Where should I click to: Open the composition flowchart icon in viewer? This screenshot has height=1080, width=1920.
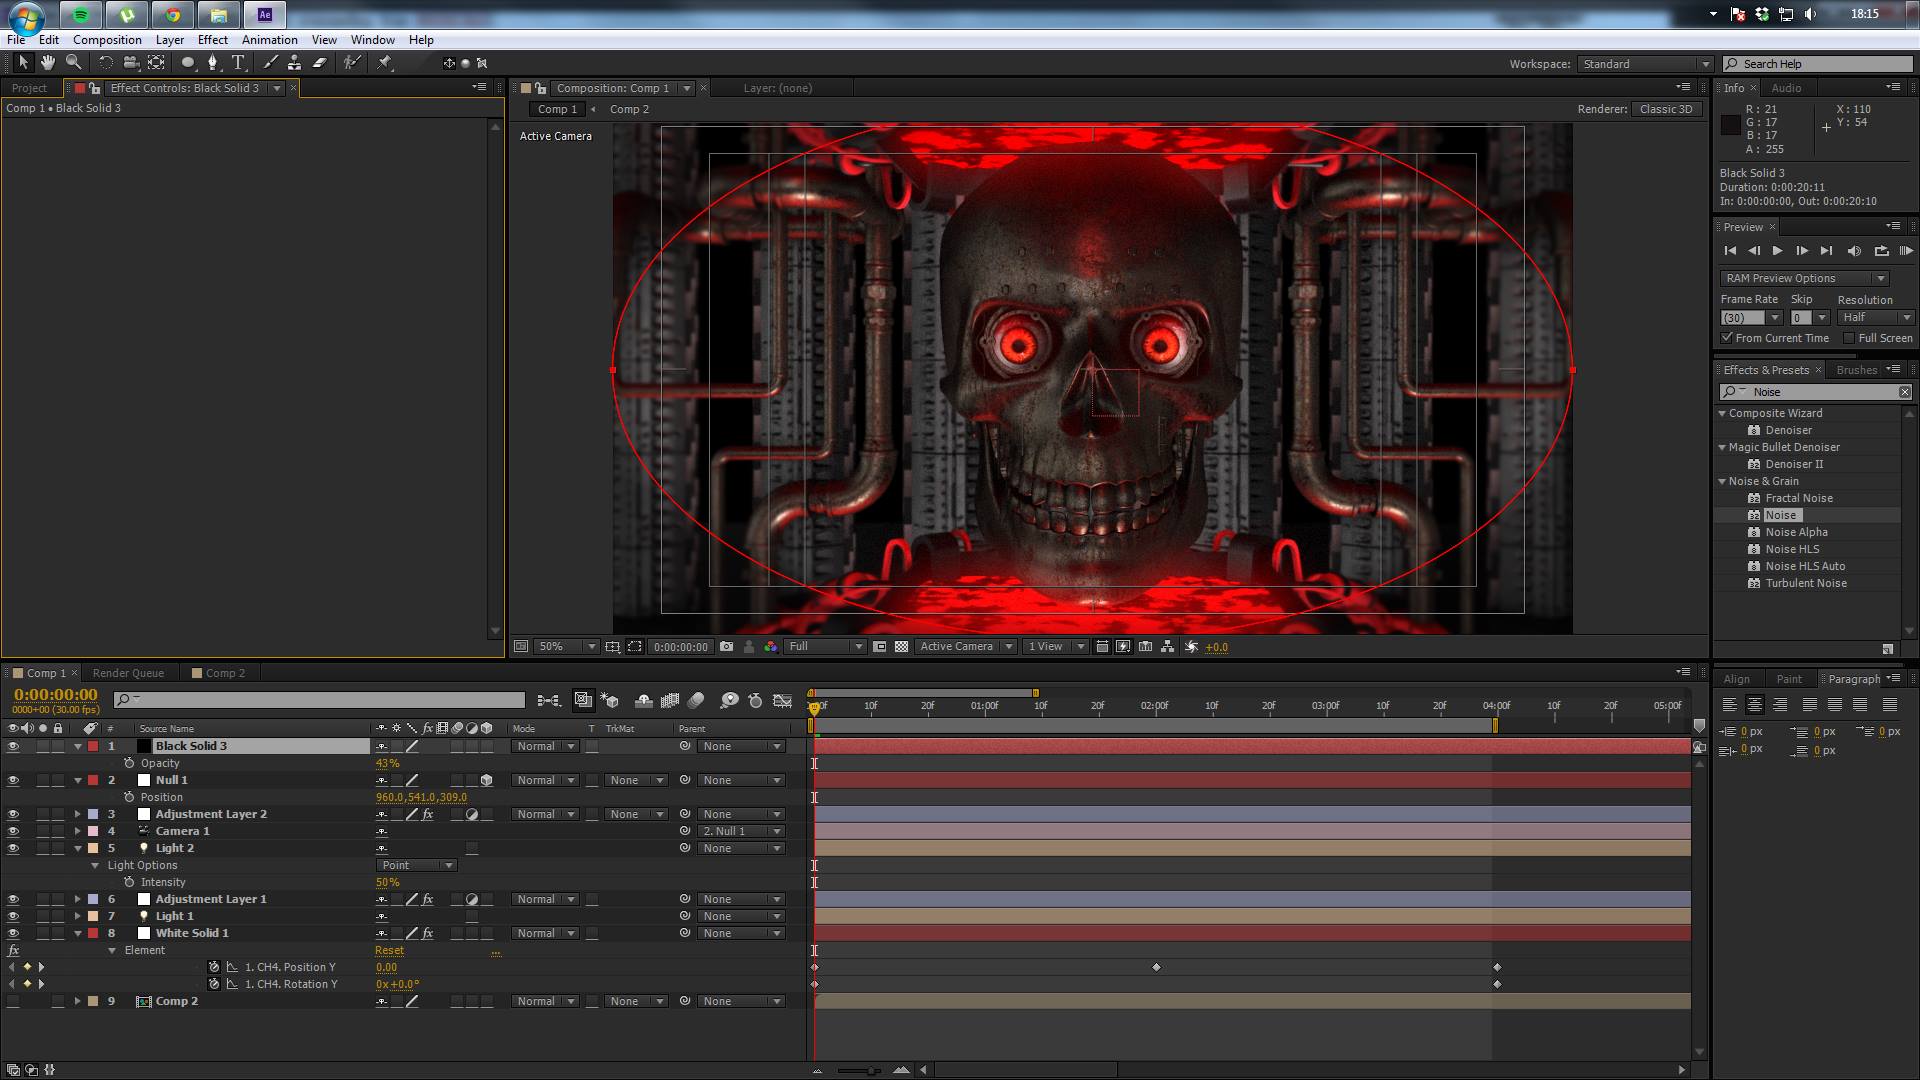[x=1167, y=647]
